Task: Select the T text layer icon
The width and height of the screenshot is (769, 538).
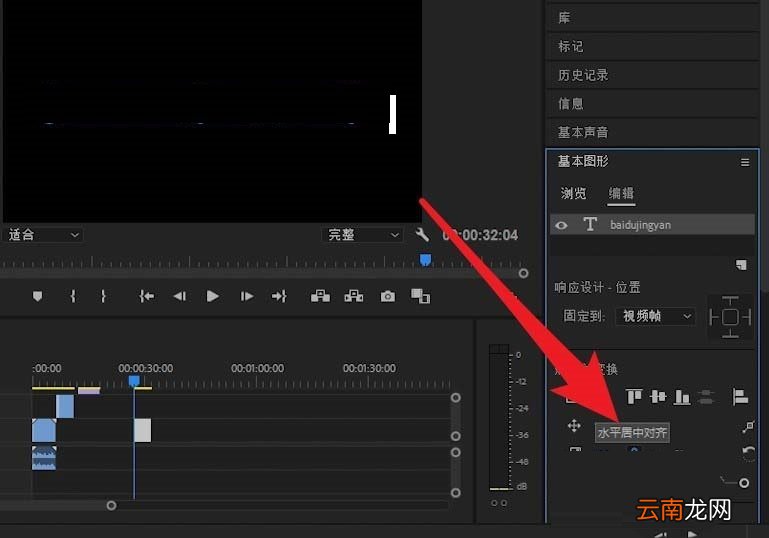Action: pos(590,225)
